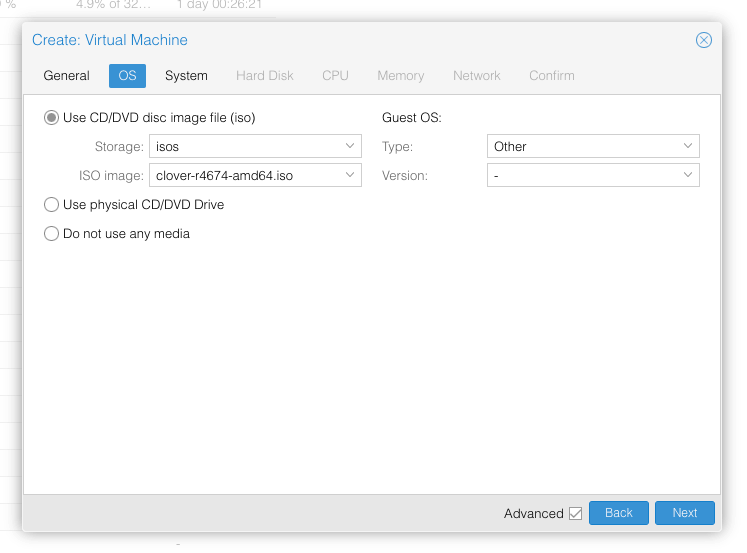Jump to the Confirm tab
Viewport: 747px width, 553px height.
[x=552, y=76]
